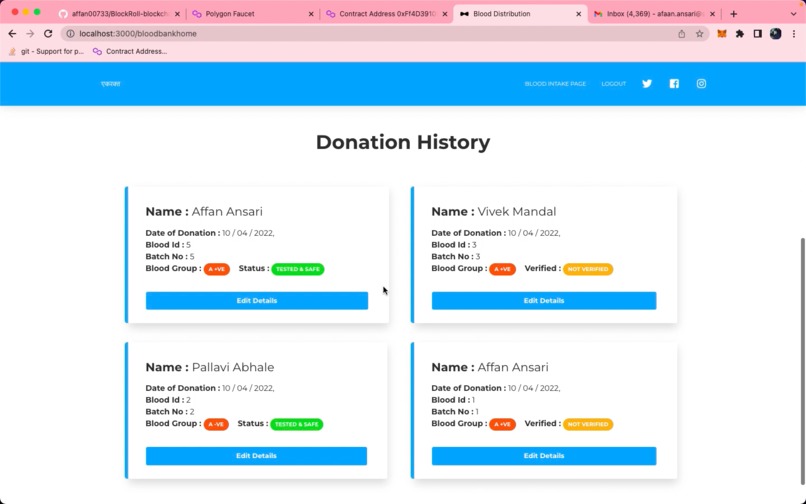Edit details for Vivek Mandal

[544, 301]
